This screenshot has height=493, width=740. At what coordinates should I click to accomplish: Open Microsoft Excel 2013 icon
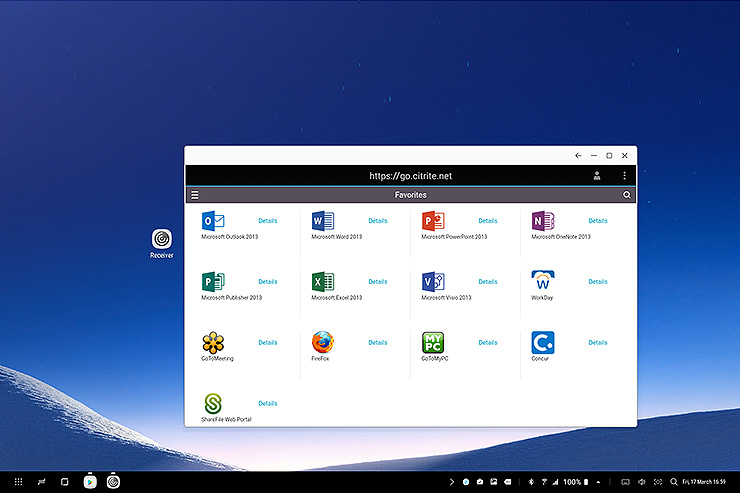[323, 281]
